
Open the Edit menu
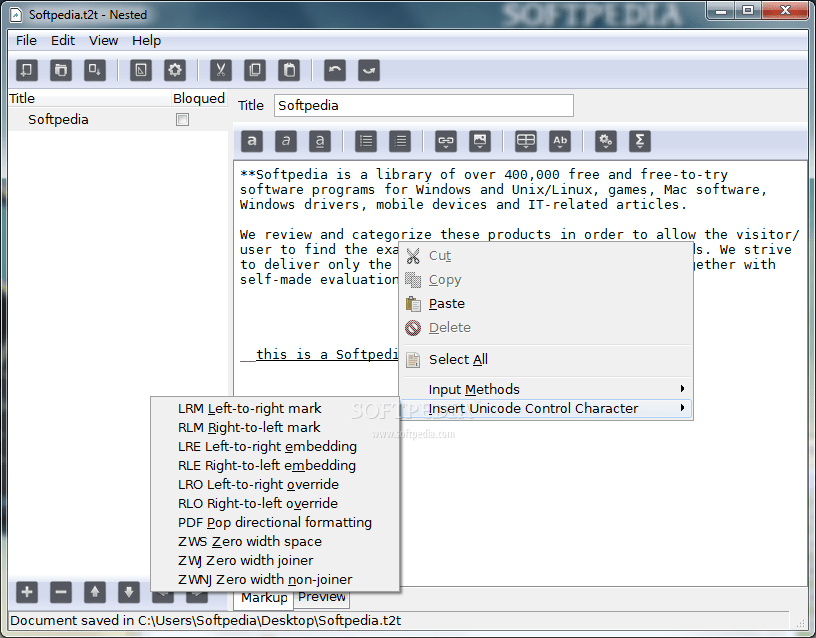[63, 41]
